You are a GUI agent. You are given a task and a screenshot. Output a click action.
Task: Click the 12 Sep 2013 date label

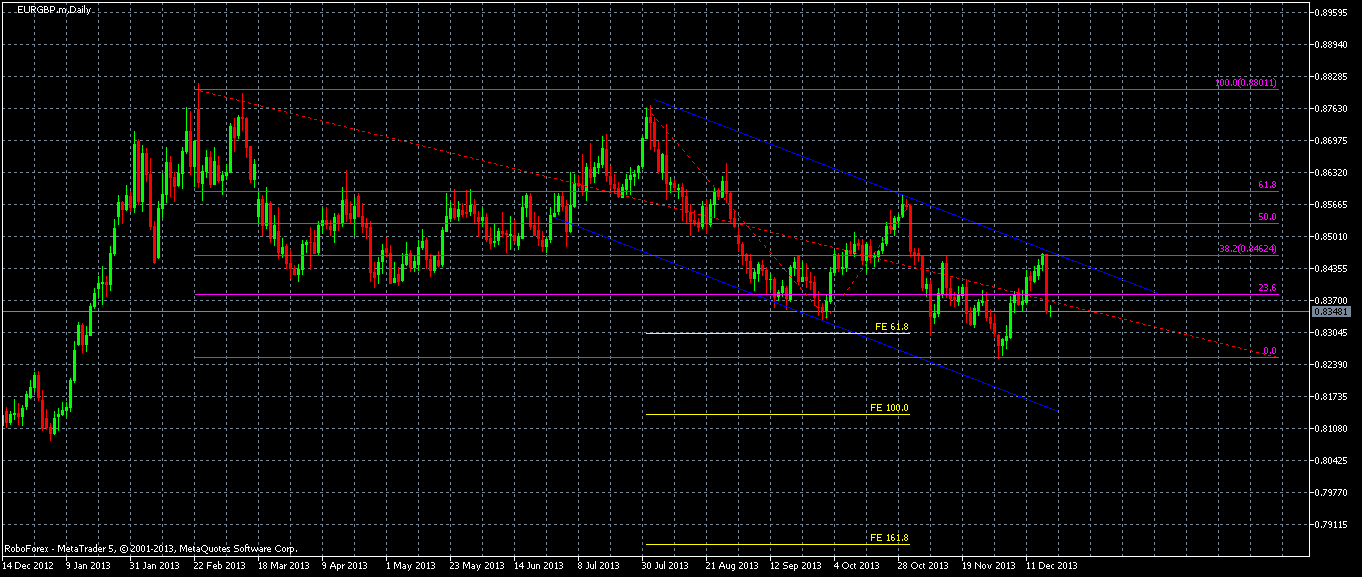794,565
